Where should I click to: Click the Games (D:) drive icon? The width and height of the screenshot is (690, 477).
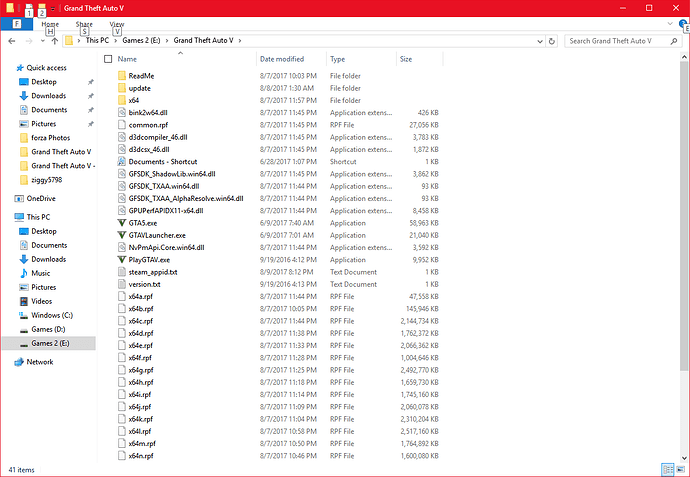pos(24,330)
